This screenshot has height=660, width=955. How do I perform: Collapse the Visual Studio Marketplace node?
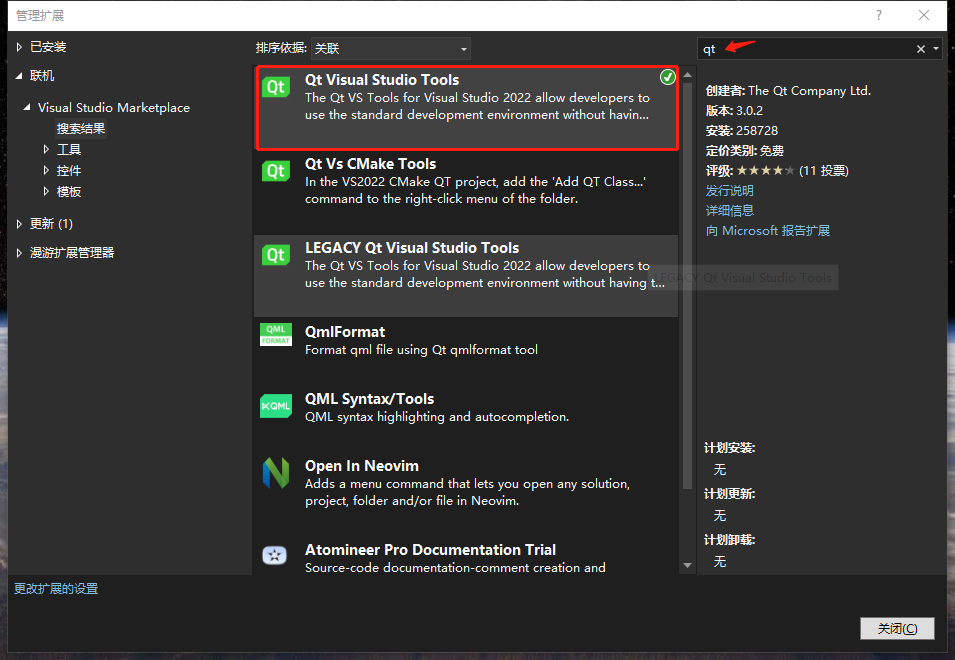click(27, 107)
